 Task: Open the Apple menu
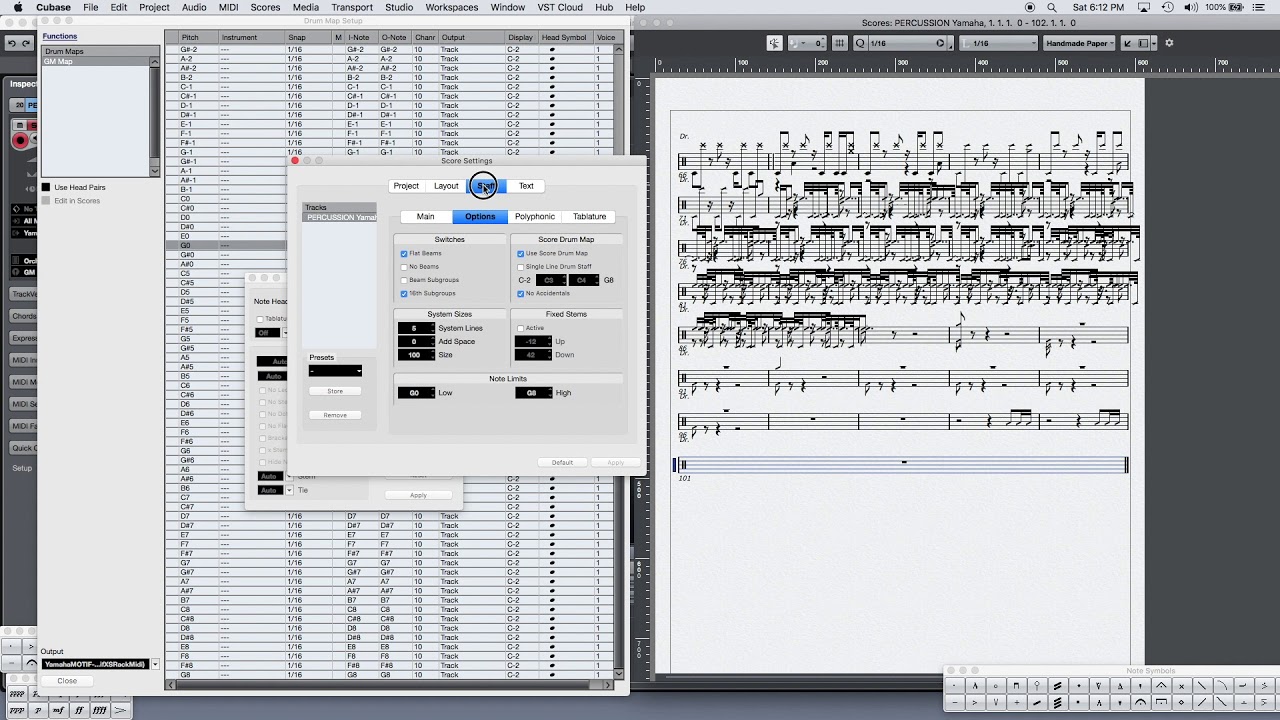(x=18, y=7)
